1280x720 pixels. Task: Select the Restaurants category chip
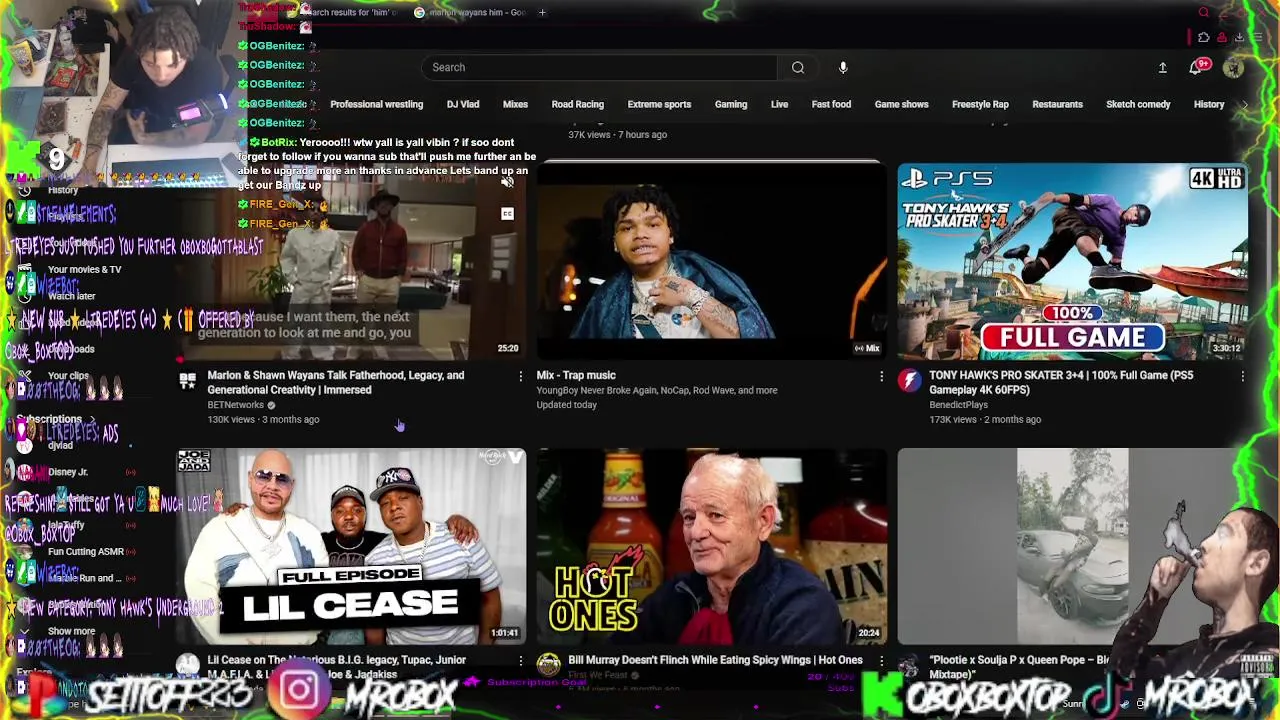click(1057, 104)
